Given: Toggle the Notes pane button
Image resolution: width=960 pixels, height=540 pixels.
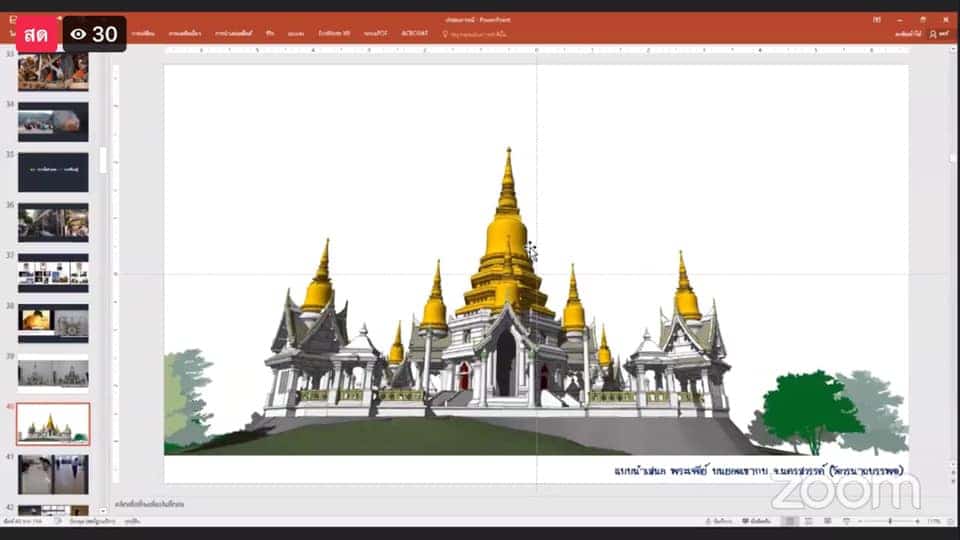Looking at the screenshot, I should pyautogui.click(x=719, y=521).
